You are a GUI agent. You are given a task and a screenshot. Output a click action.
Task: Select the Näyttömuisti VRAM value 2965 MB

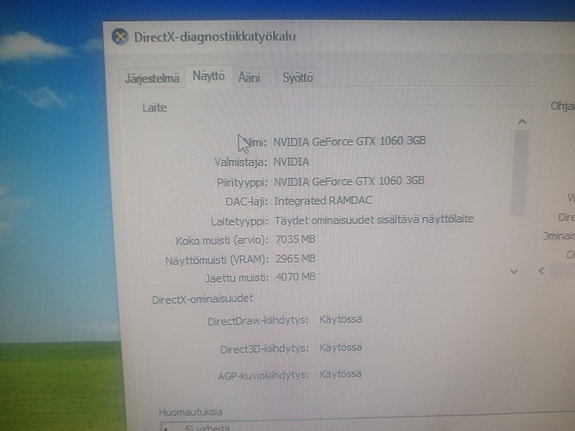tap(296, 259)
